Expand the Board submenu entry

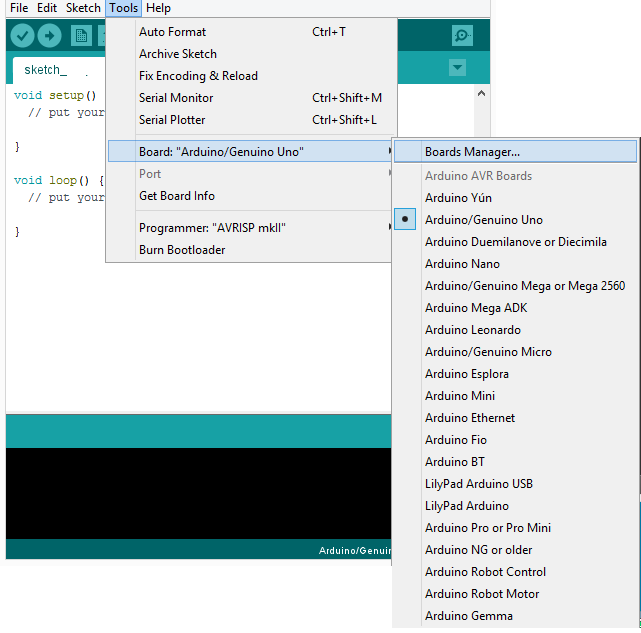[250, 152]
